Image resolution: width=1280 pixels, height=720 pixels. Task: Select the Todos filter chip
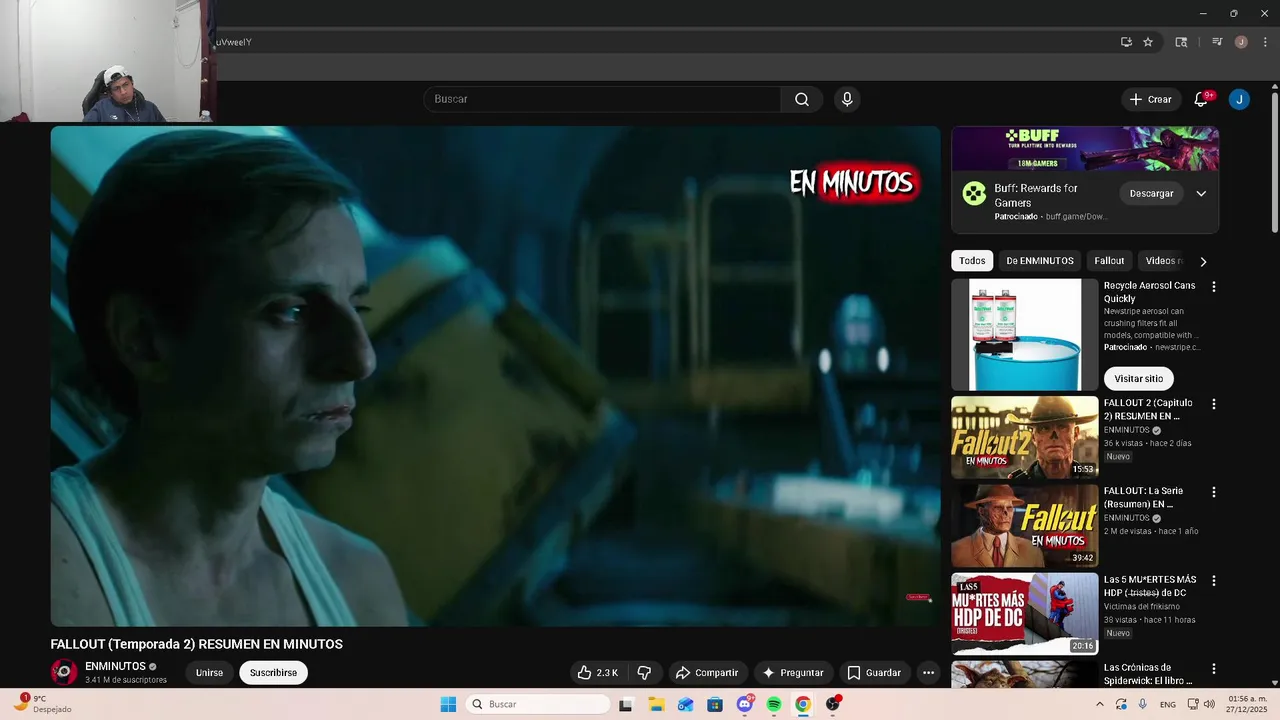pos(972,261)
